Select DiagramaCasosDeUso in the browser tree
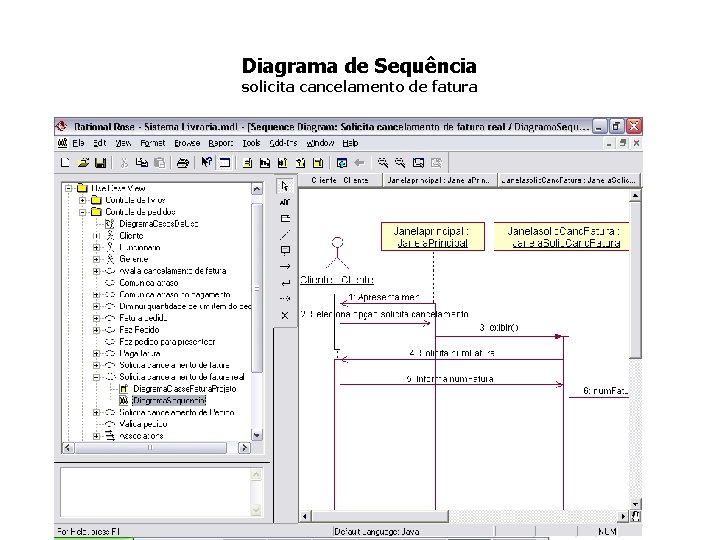 click(x=158, y=224)
